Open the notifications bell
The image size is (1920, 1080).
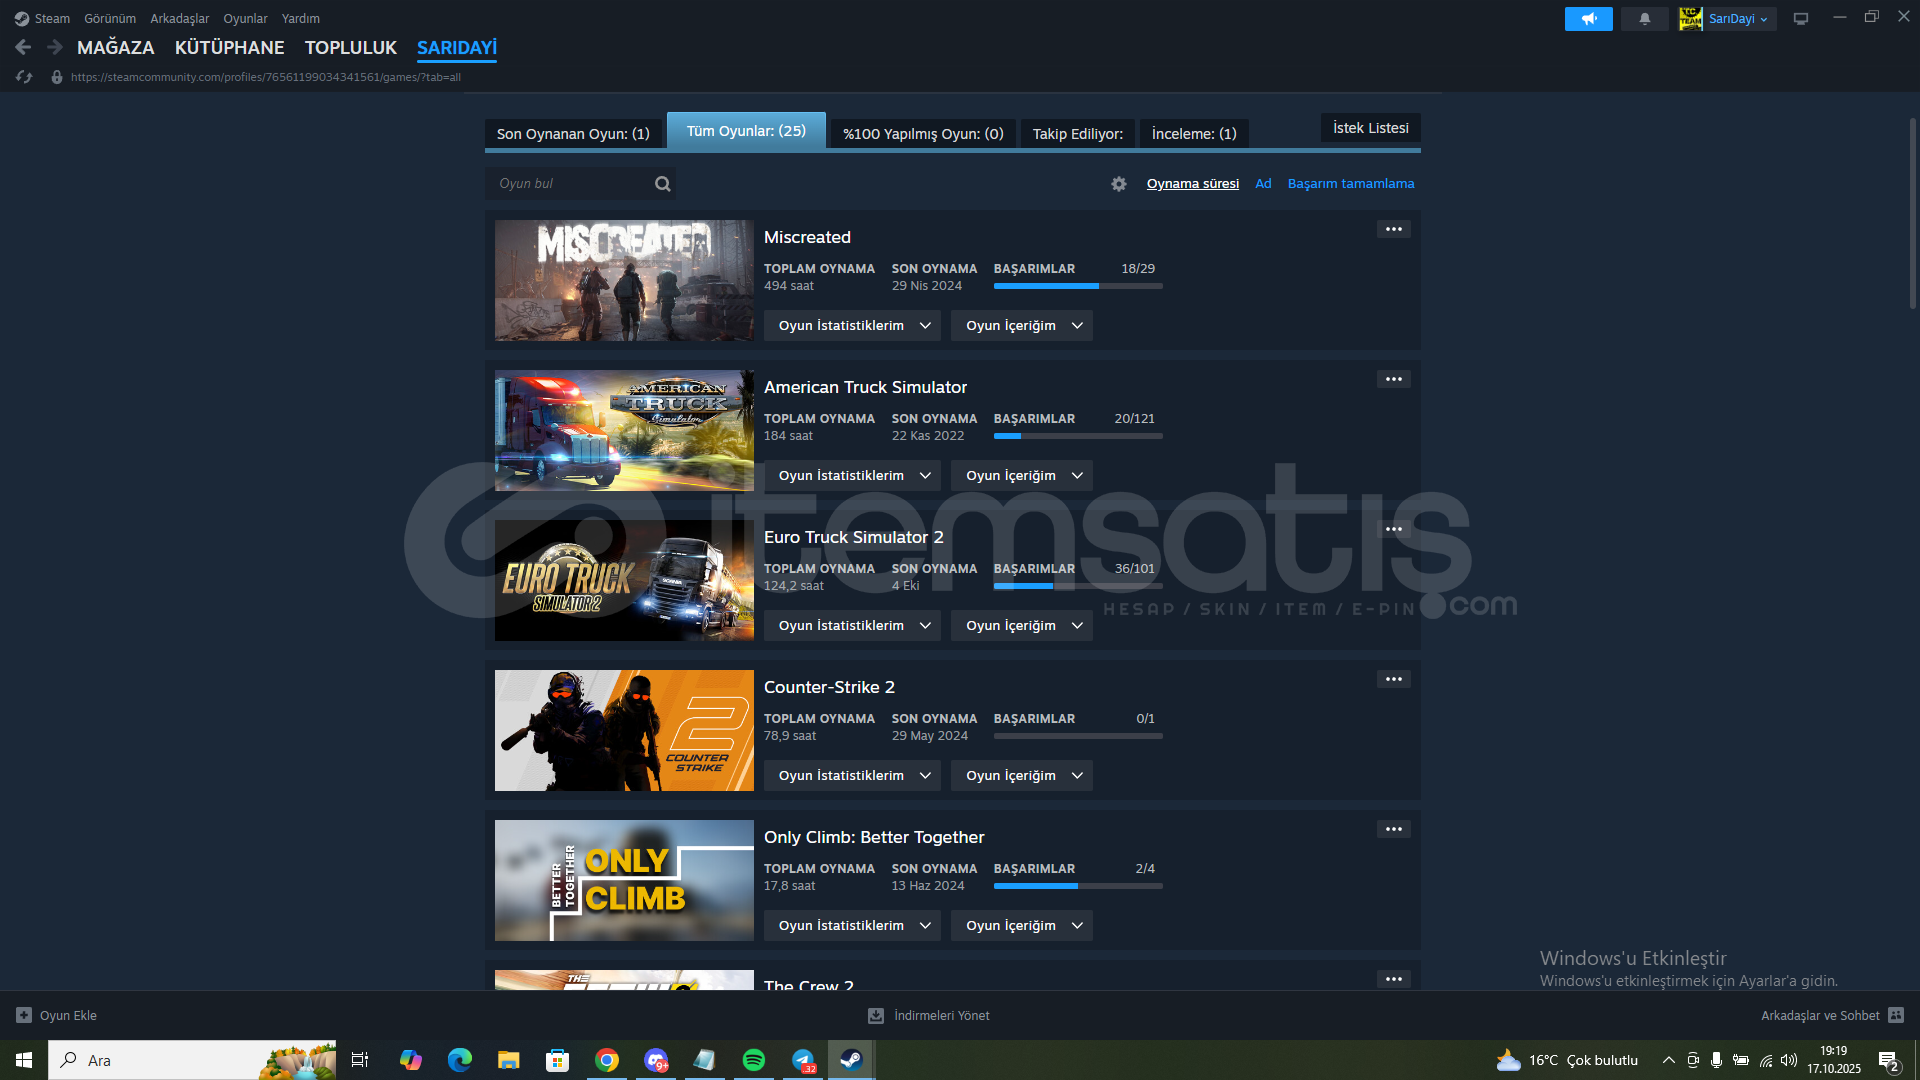pyautogui.click(x=1644, y=19)
